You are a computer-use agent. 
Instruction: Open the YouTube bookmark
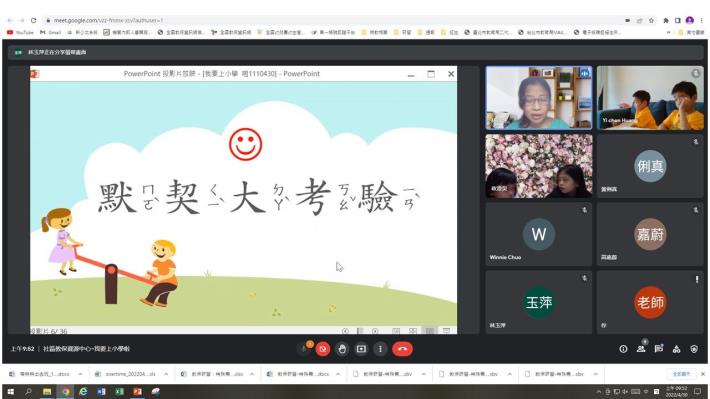point(20,32)
